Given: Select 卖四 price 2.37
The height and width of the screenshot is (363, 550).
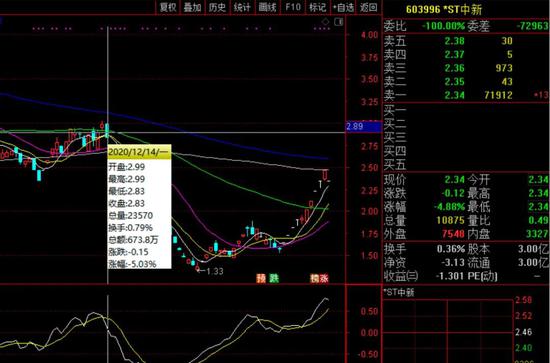Looking at the screenshot, I should (x=455, y=54).
